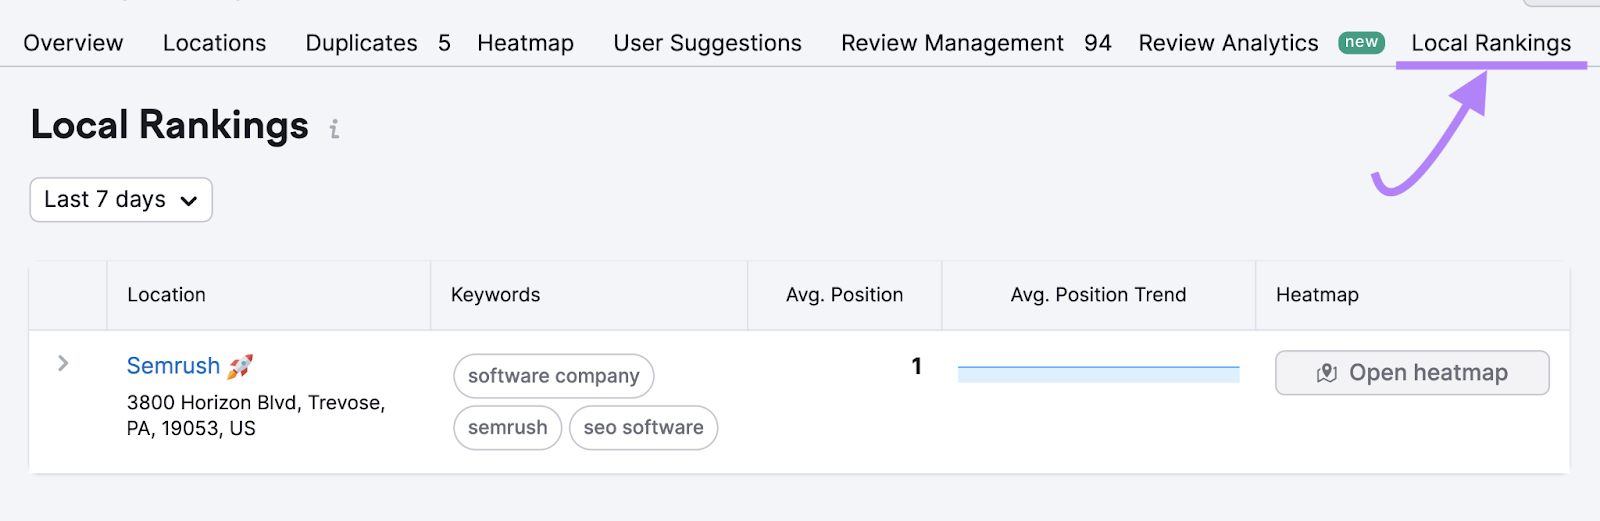Select the Local Rankings tab

pos(1491,43)
